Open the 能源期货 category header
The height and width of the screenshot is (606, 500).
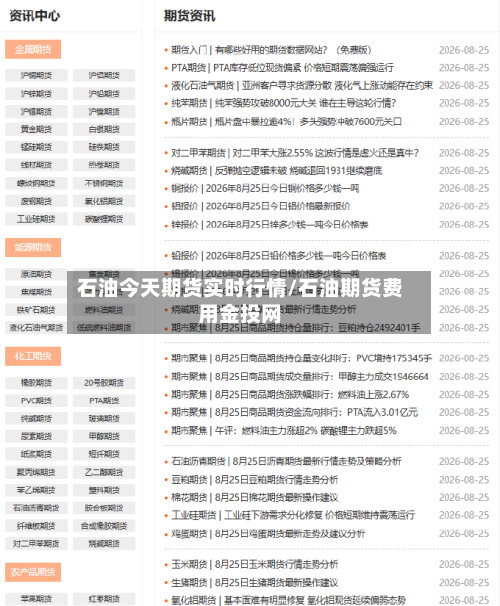(33, 247)
